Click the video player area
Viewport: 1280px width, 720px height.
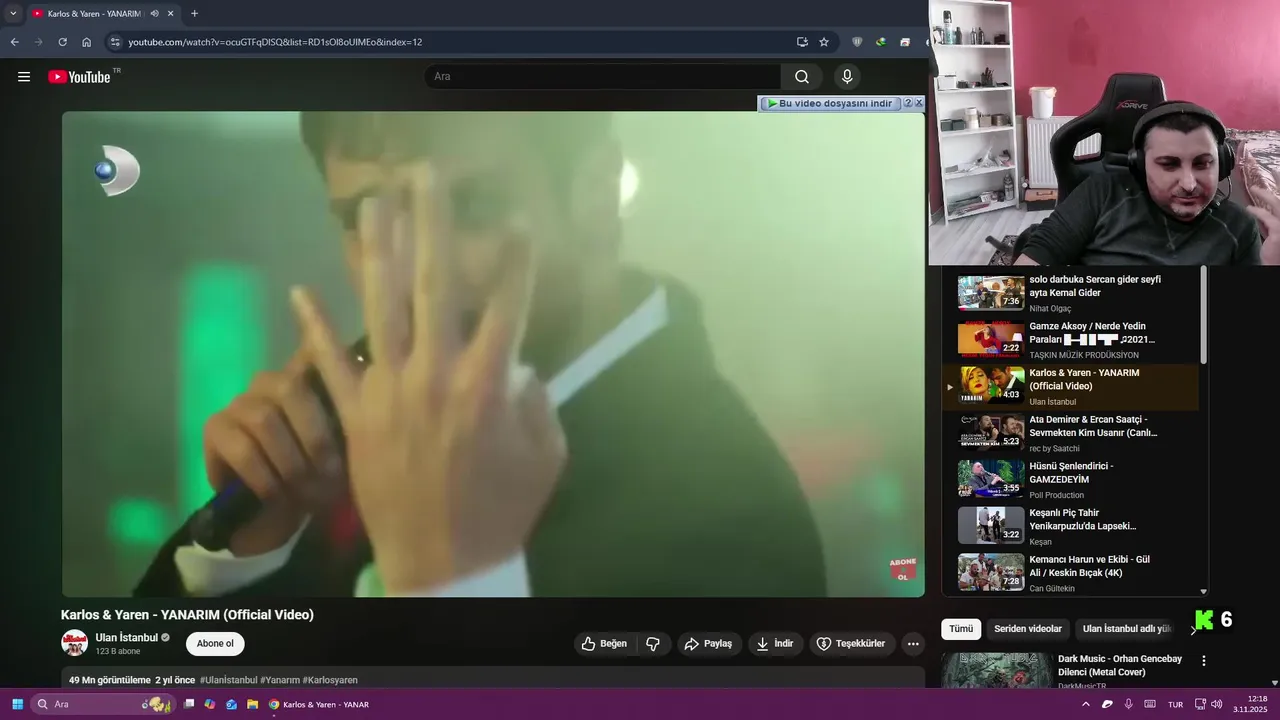click(493, 354)
